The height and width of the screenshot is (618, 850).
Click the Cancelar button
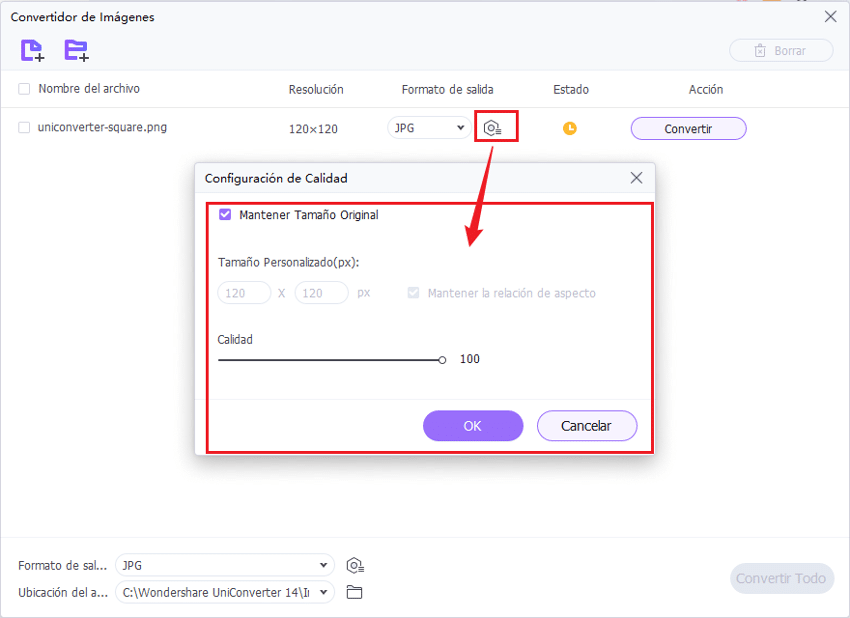click(586, 426)
